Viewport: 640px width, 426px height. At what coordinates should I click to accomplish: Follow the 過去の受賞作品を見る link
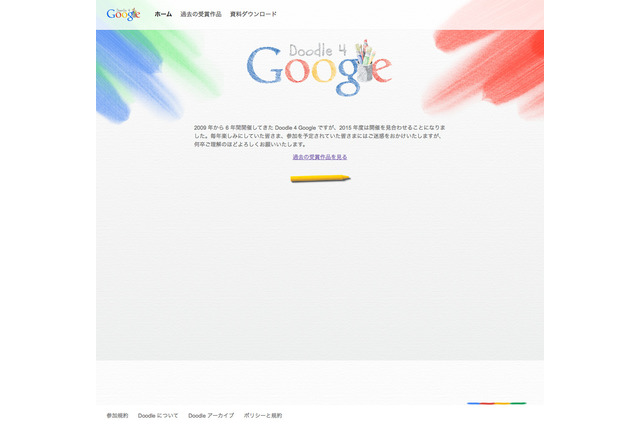click(x=320, y=157)
